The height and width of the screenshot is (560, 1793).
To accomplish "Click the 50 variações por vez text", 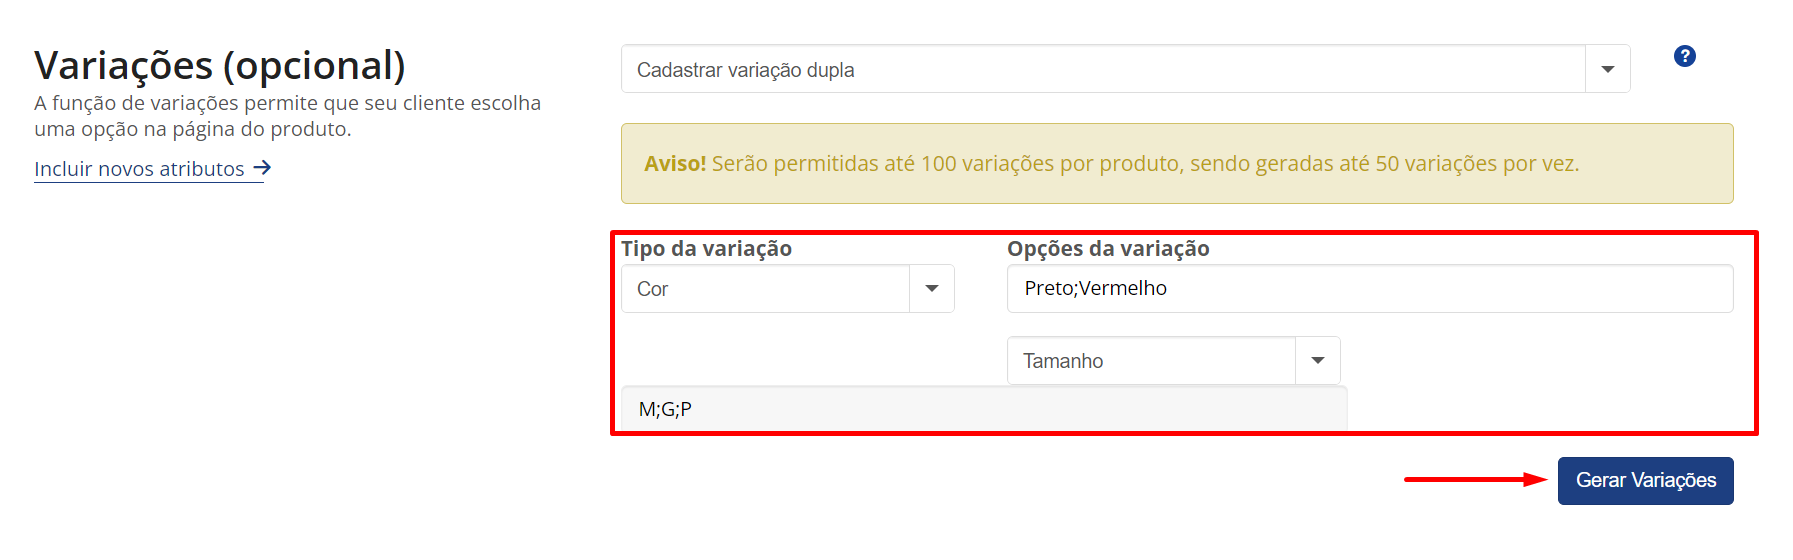I will pos(1477,163).
